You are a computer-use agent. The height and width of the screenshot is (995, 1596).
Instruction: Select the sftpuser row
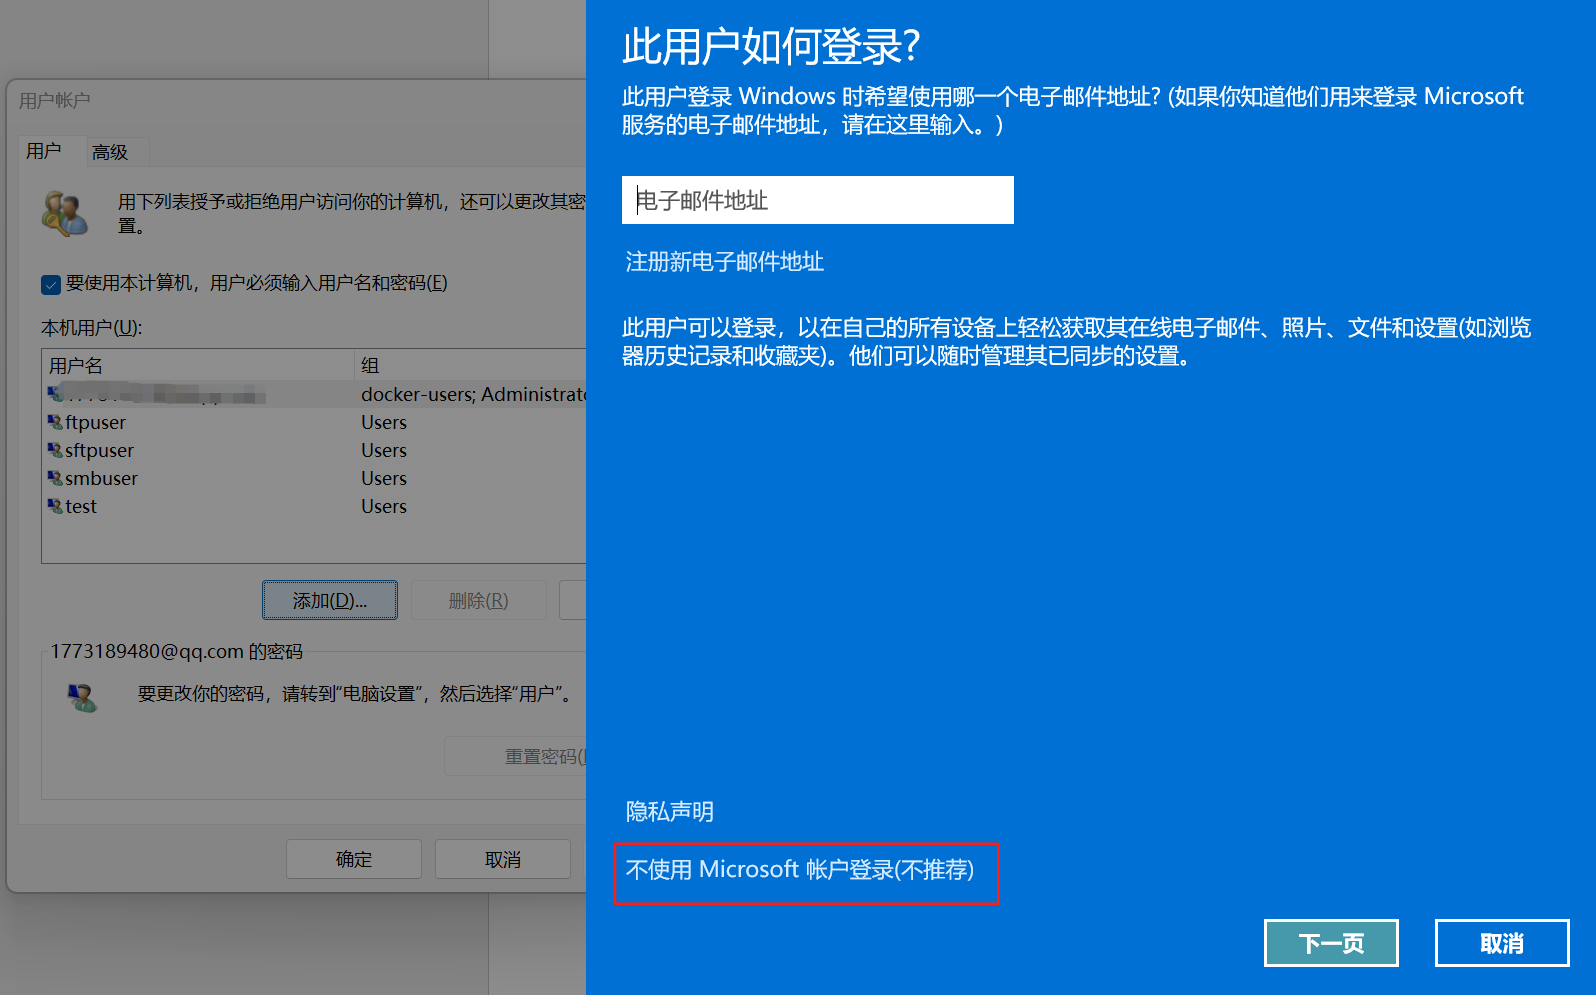[314, 450]
